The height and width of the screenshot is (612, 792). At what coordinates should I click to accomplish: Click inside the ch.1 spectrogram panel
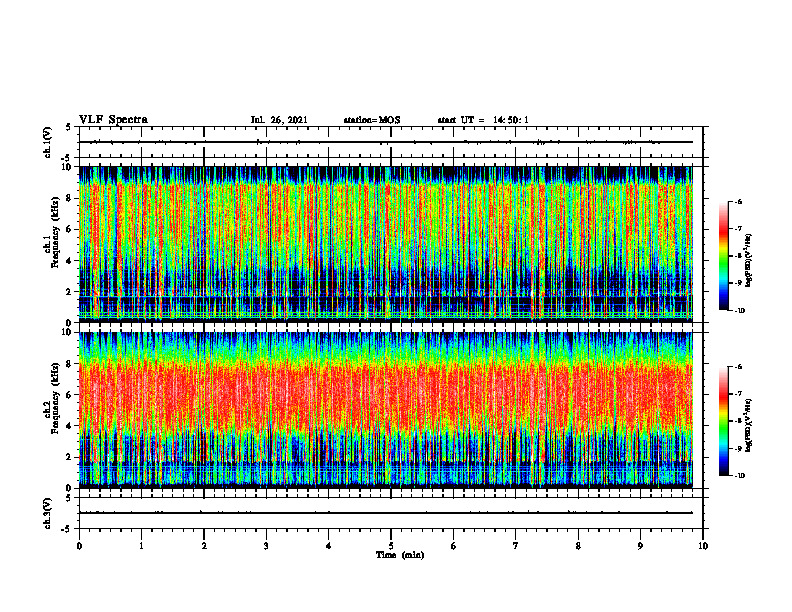(386, 244)
